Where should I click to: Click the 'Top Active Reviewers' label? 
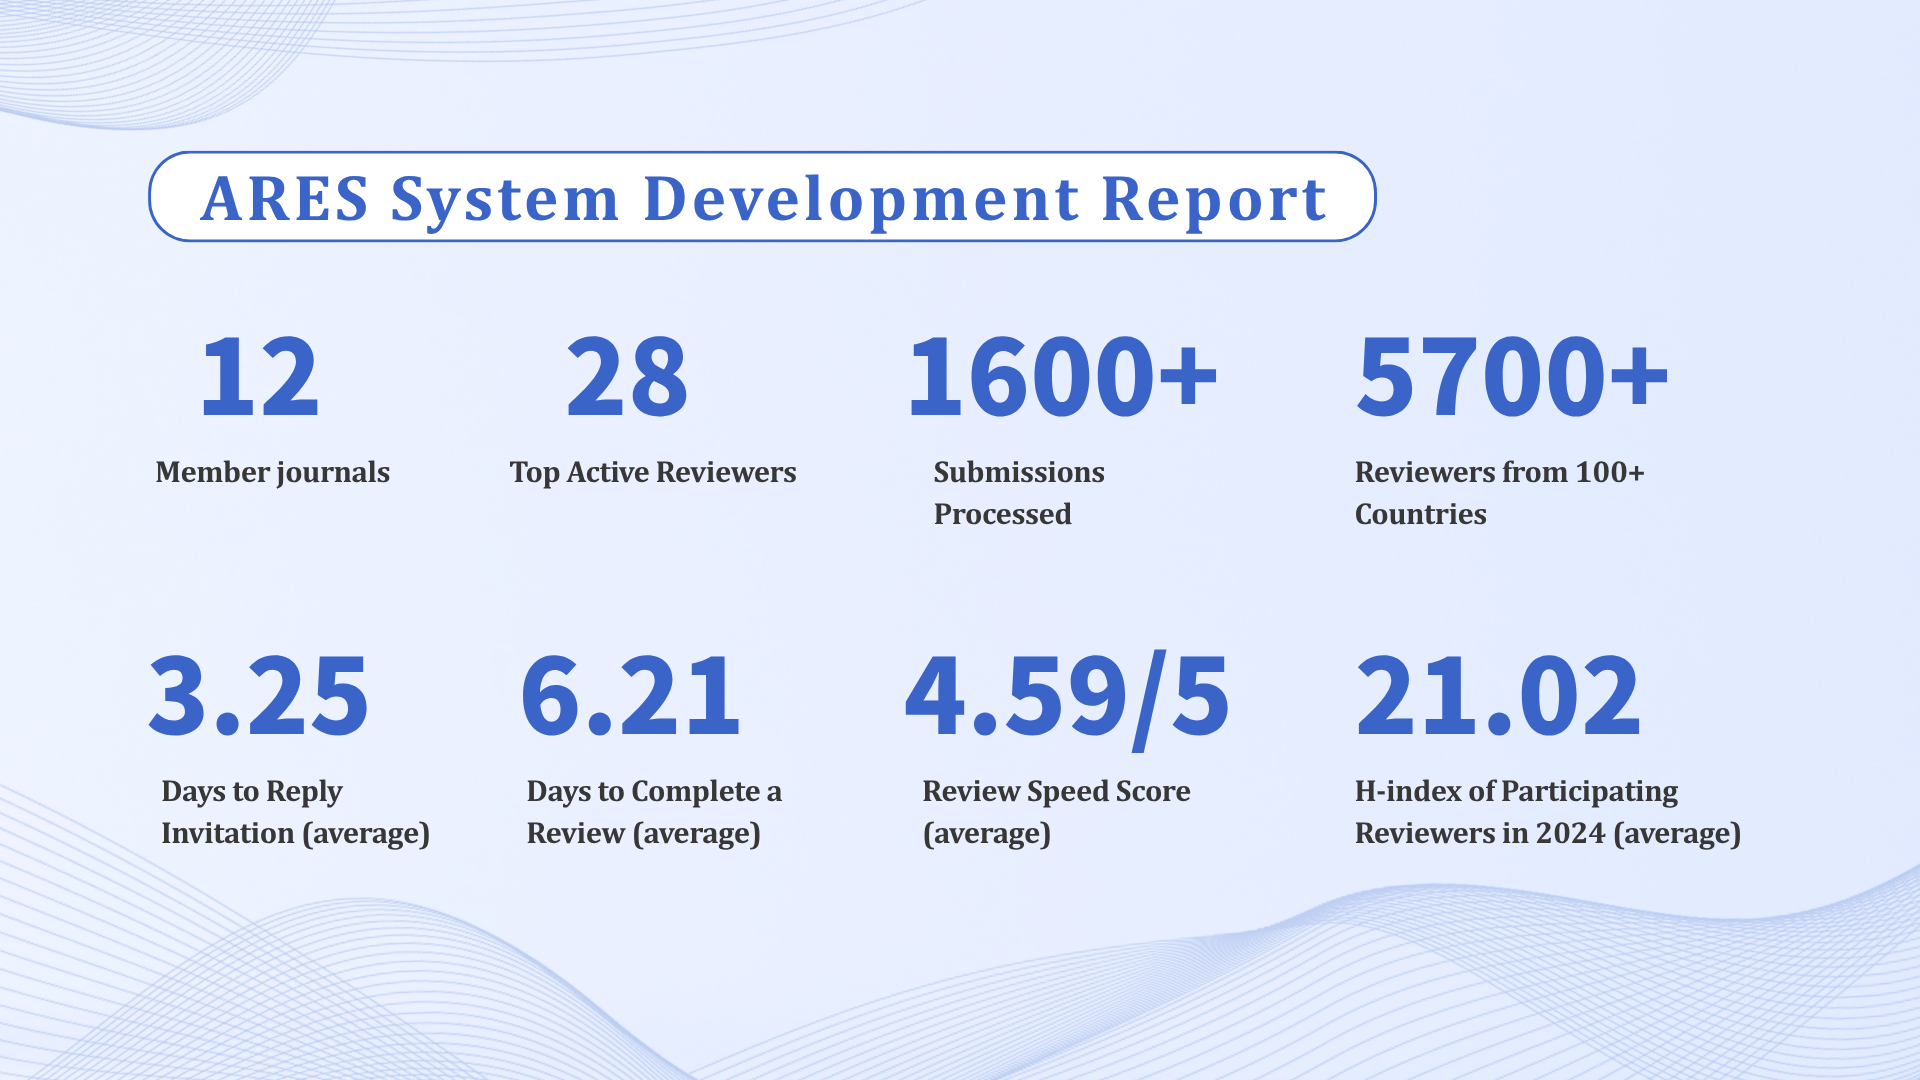[653, 472]
